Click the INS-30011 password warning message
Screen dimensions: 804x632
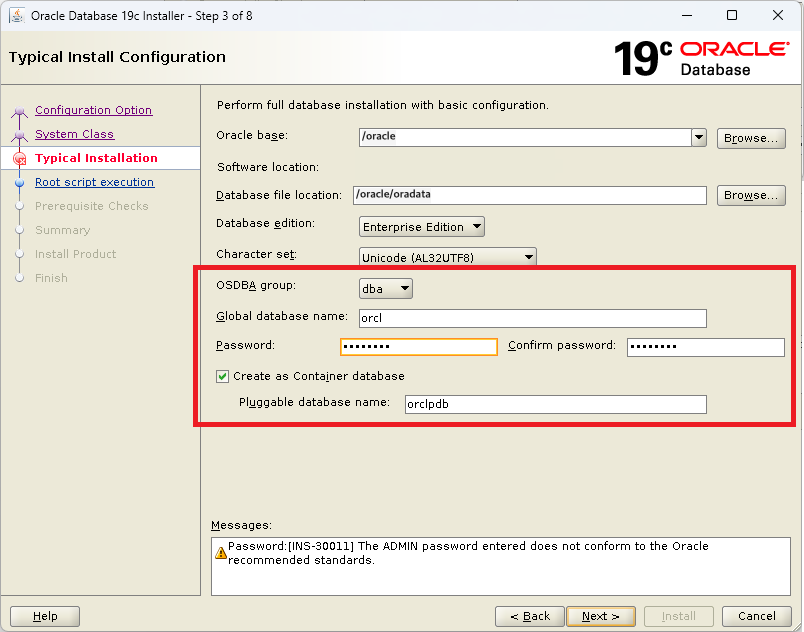point(468,553)
